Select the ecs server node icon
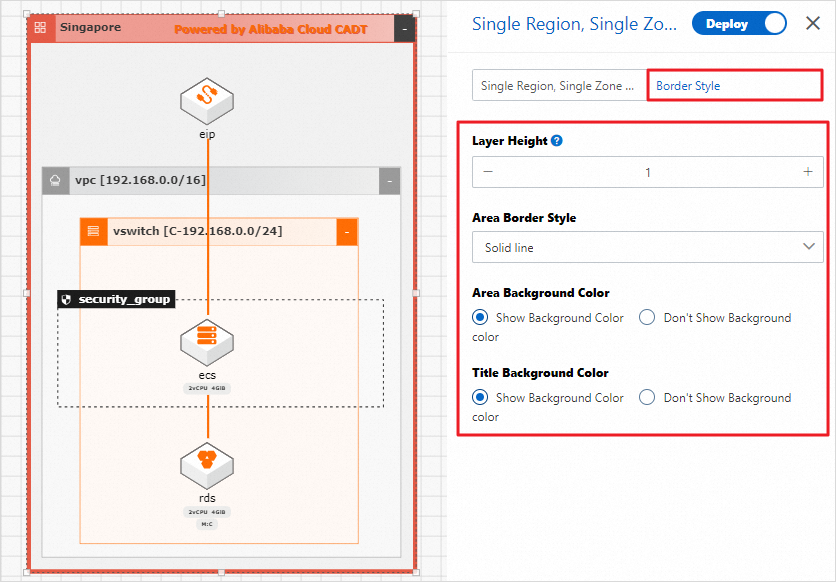Screen dimensions: 836x582 pyautogui.click(x=207, y=342)
